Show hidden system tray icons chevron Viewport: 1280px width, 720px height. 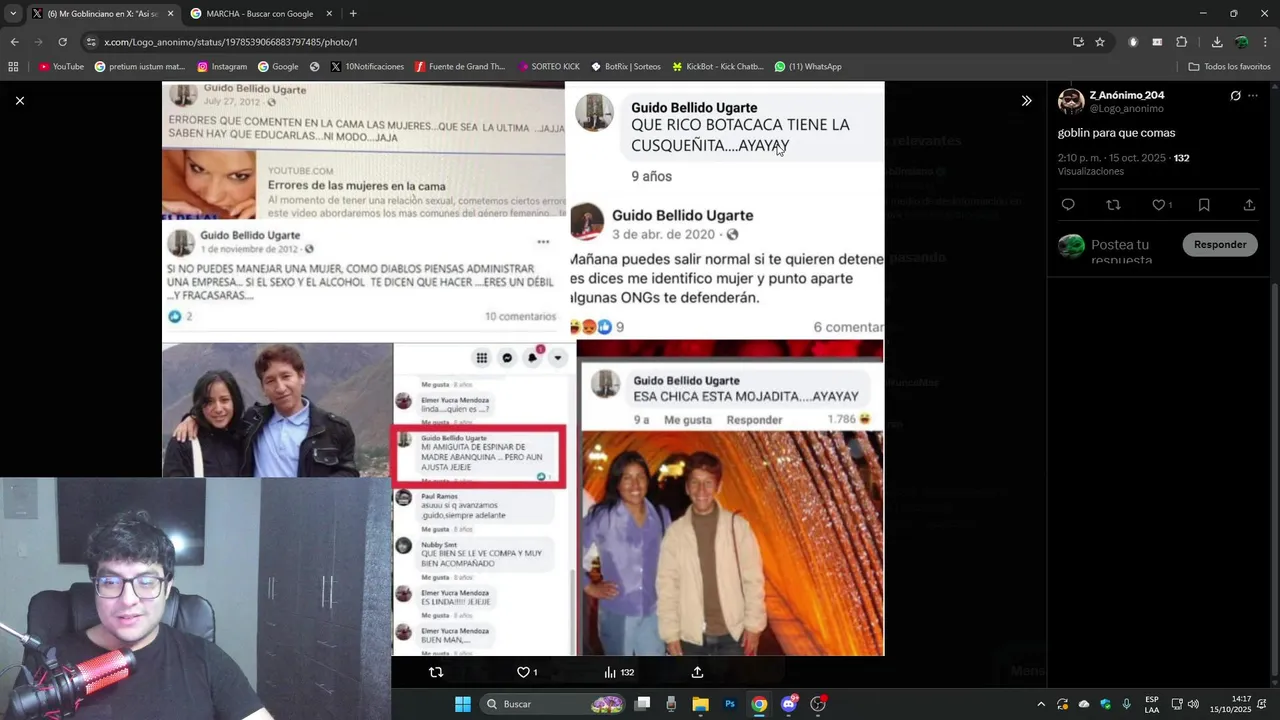tap(1041, 704)
